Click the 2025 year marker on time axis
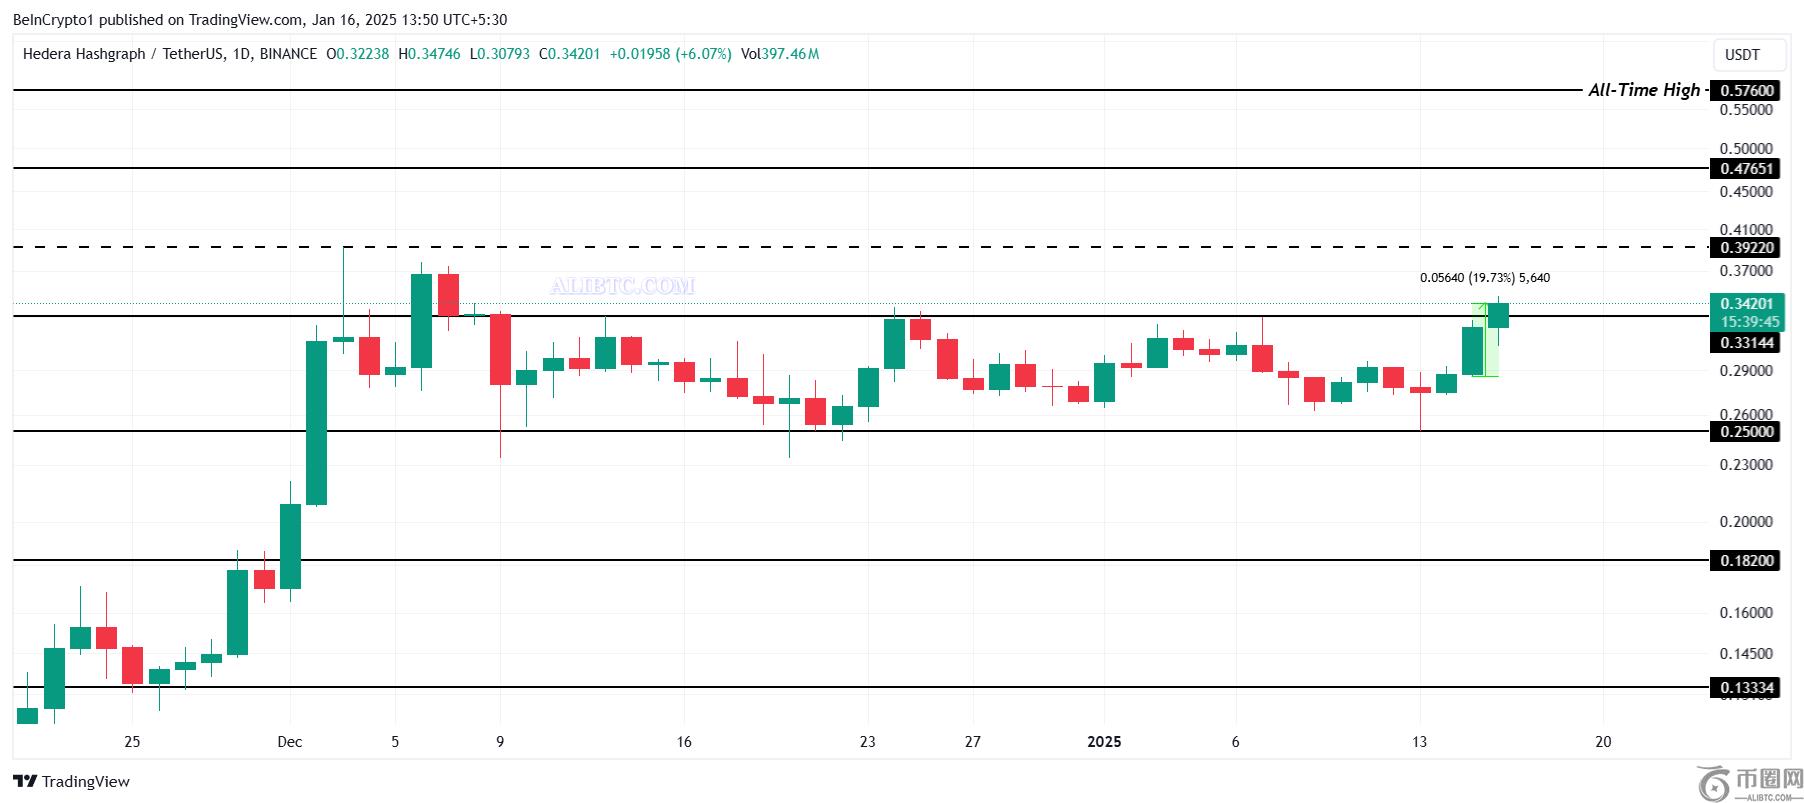1804x803 pixels. pos(1104,742)
